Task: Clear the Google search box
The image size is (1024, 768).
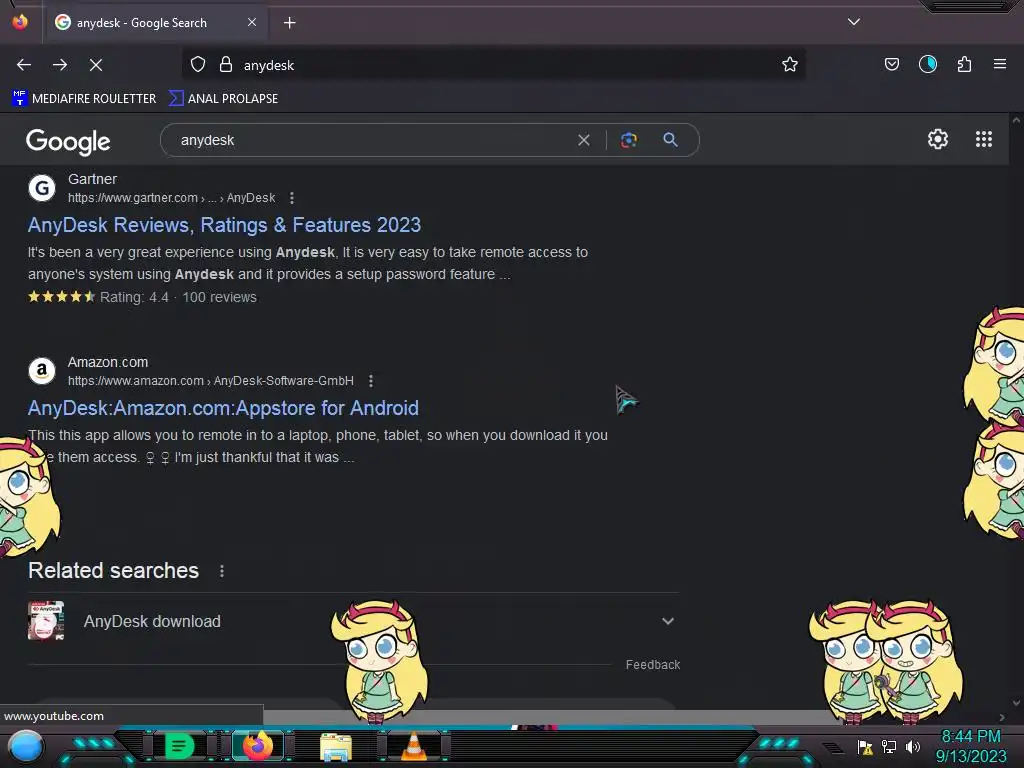Action: 584,140
